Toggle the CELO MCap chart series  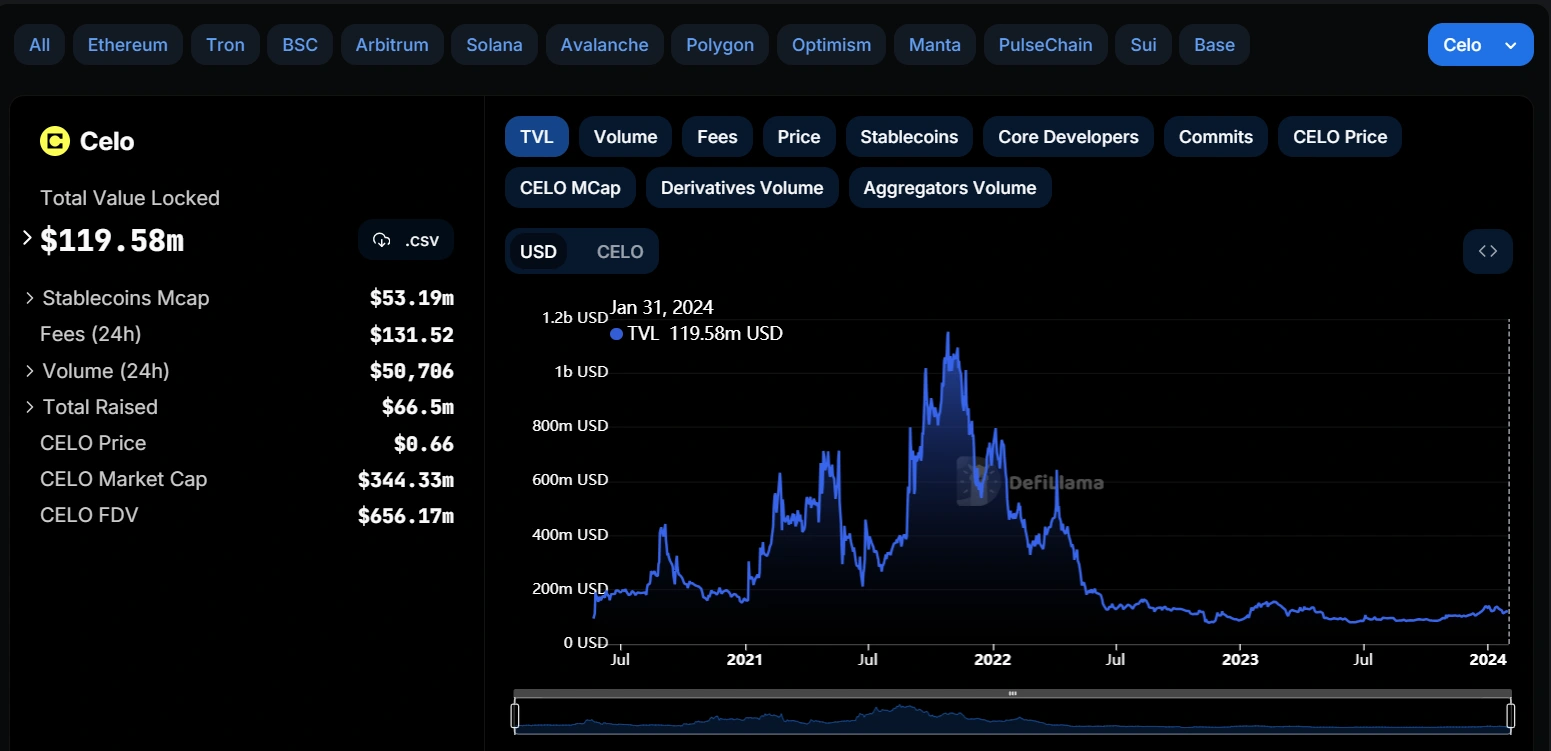[x=570, y=188]
